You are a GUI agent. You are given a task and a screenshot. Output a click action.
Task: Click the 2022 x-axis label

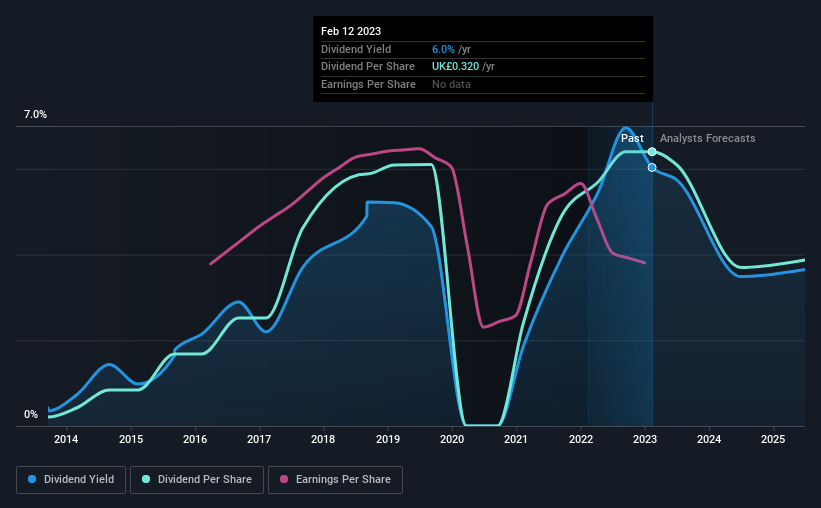[x=581, y=439]
